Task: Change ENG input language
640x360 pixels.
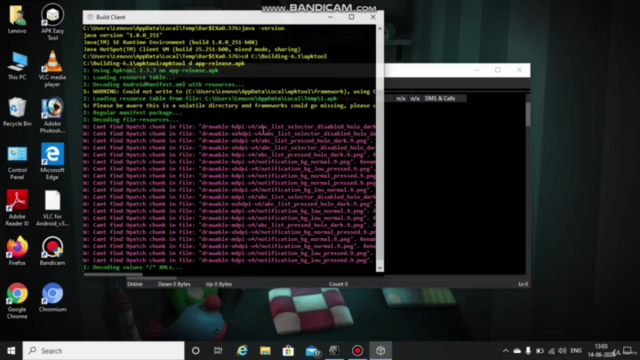Action: 576,351
